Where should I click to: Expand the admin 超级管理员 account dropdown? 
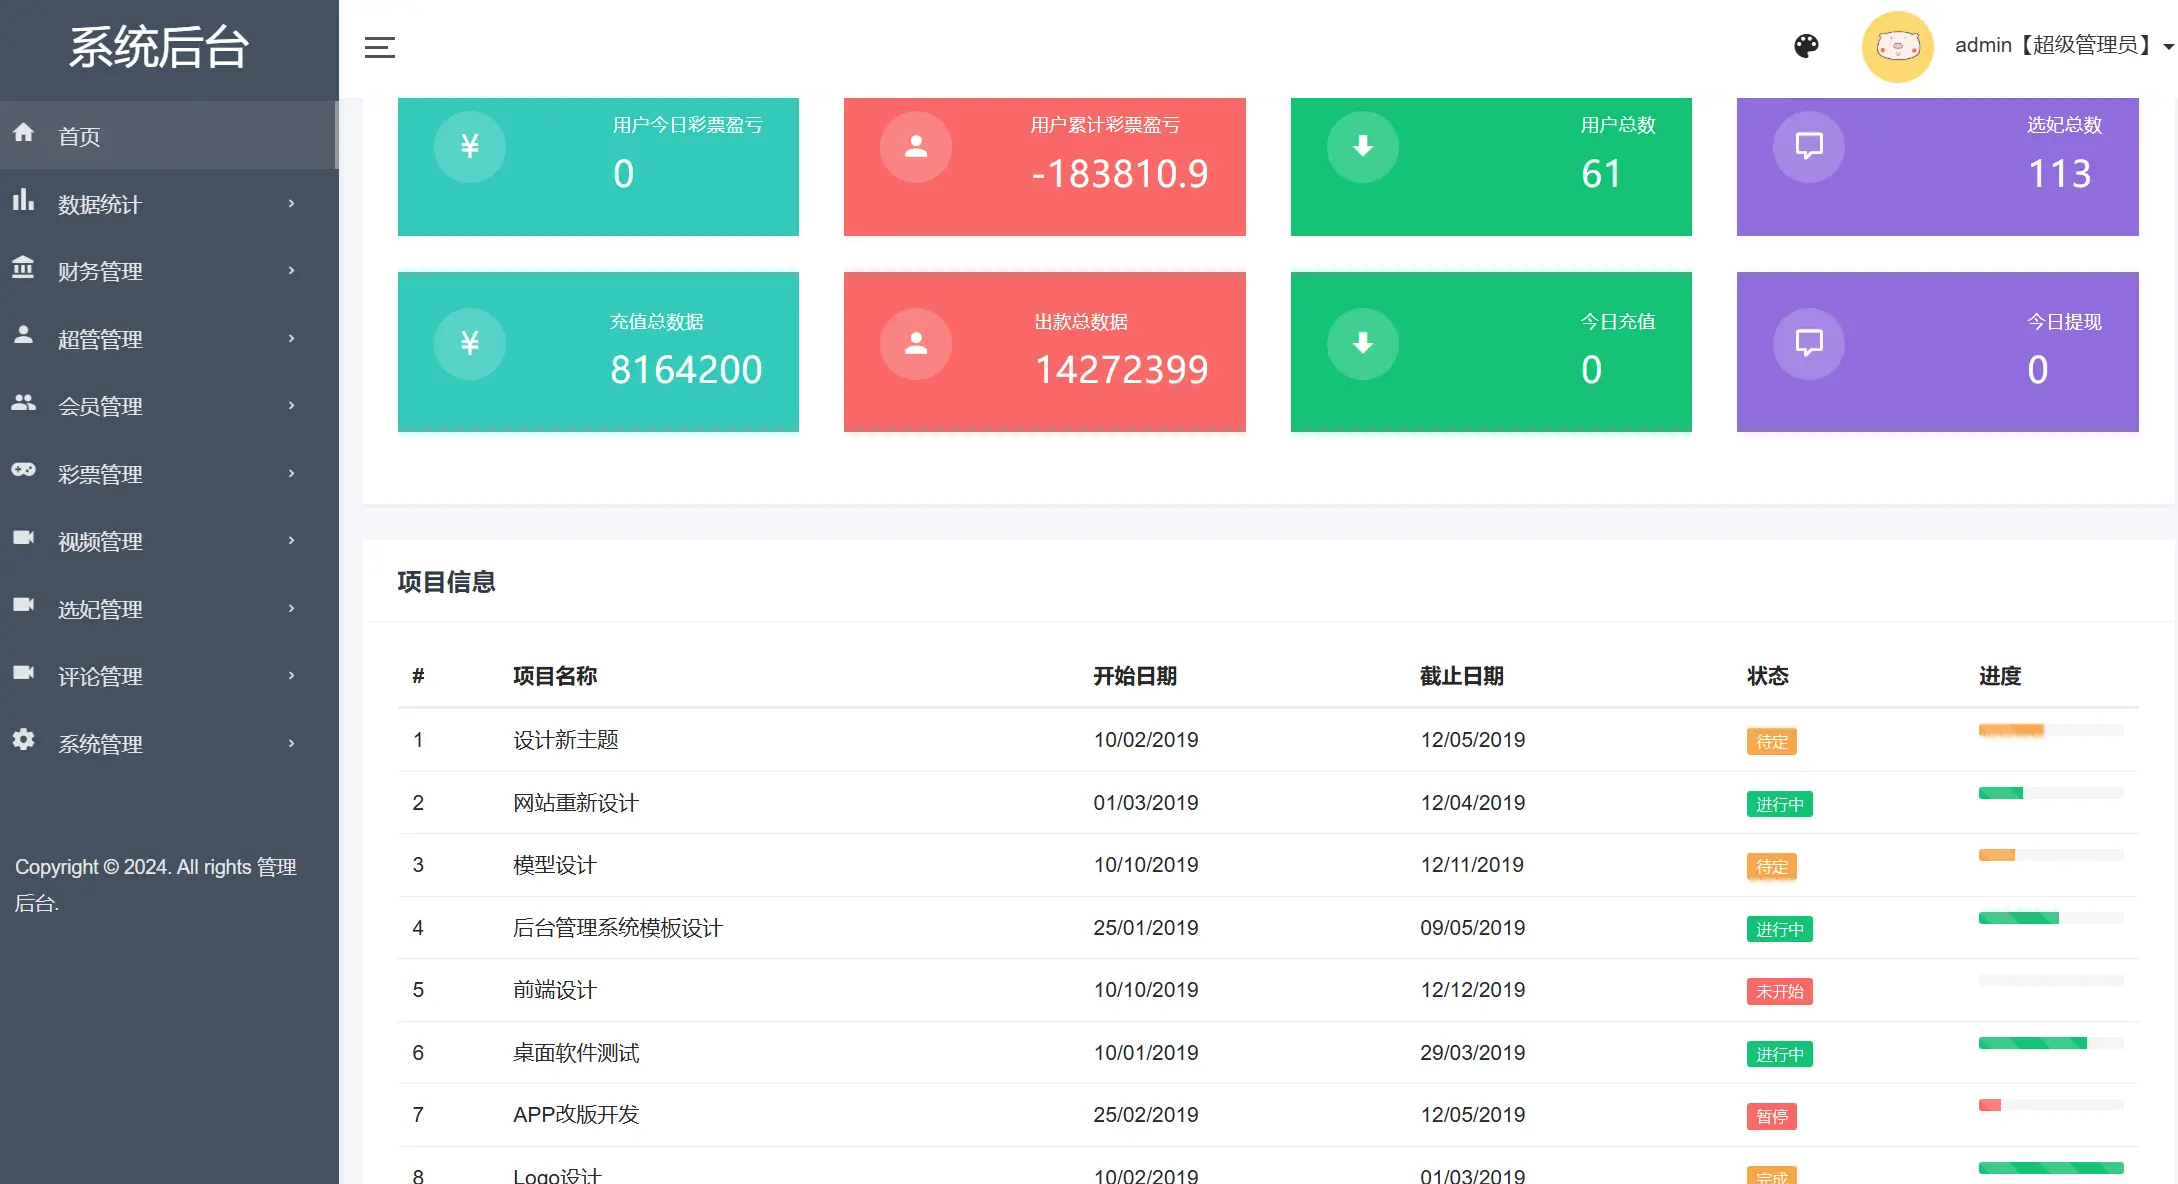coord(2062,46)
